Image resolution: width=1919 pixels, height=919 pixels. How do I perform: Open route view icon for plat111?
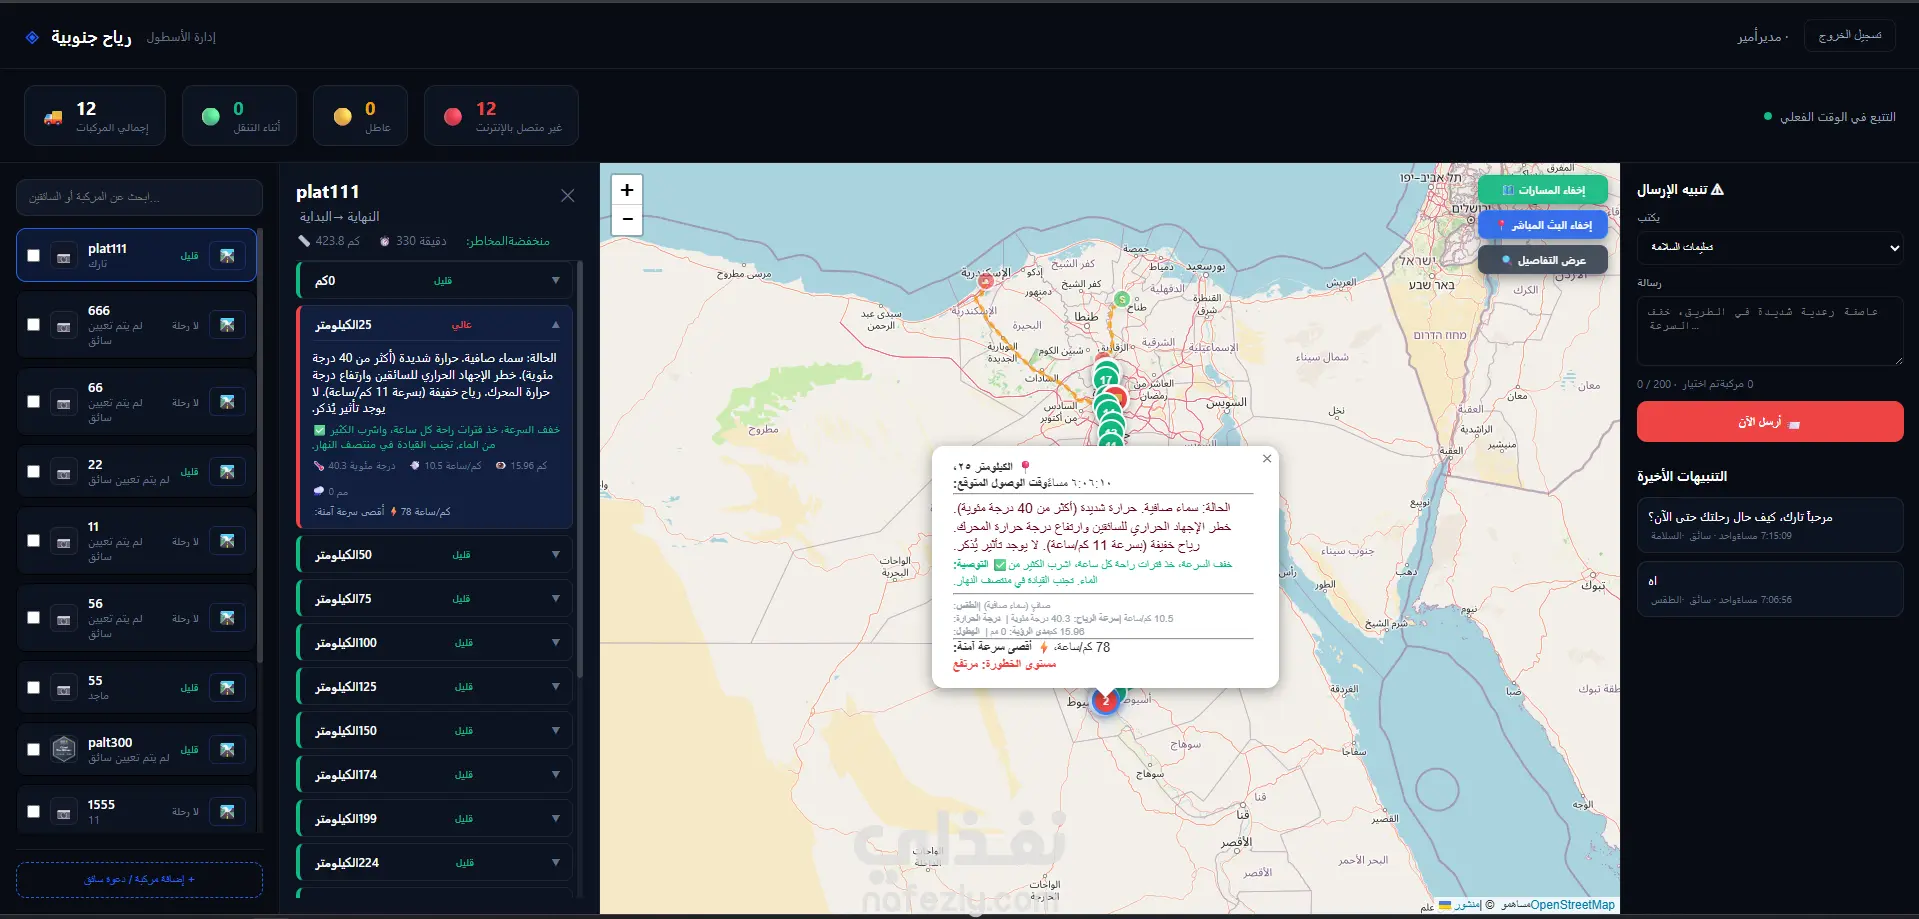pyautogui.click(x=227, y=256)
